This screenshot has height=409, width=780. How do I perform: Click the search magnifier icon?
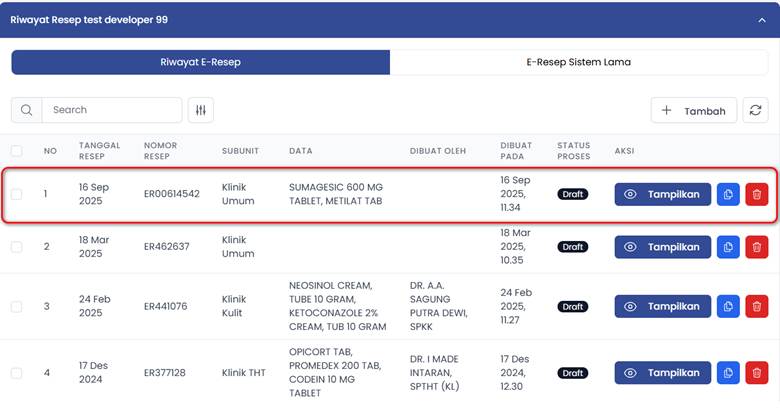point(26,110)
